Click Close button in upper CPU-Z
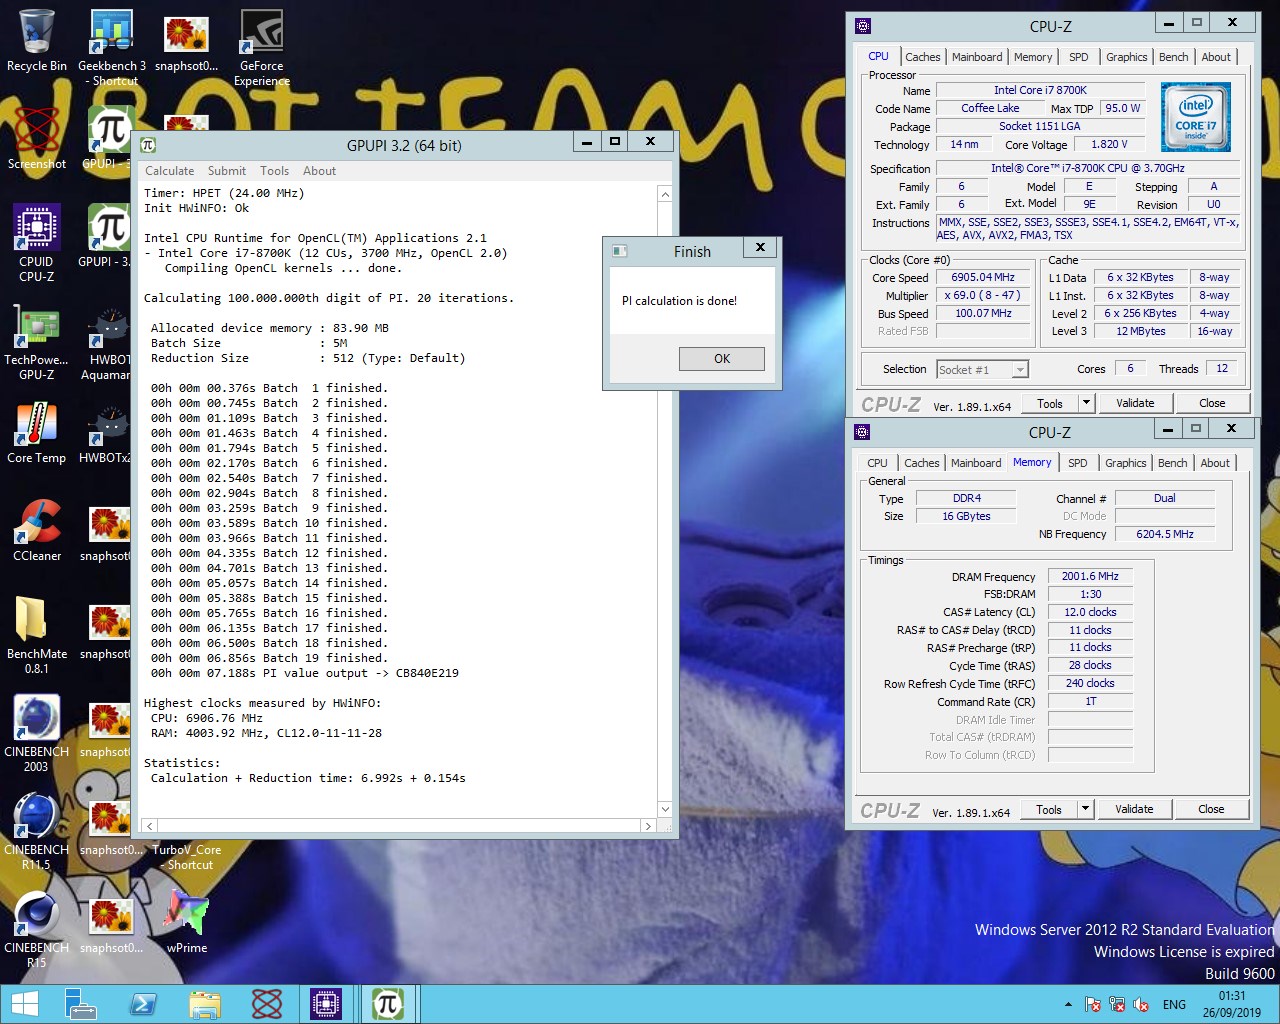1280x1024 pixels. 1212,404
